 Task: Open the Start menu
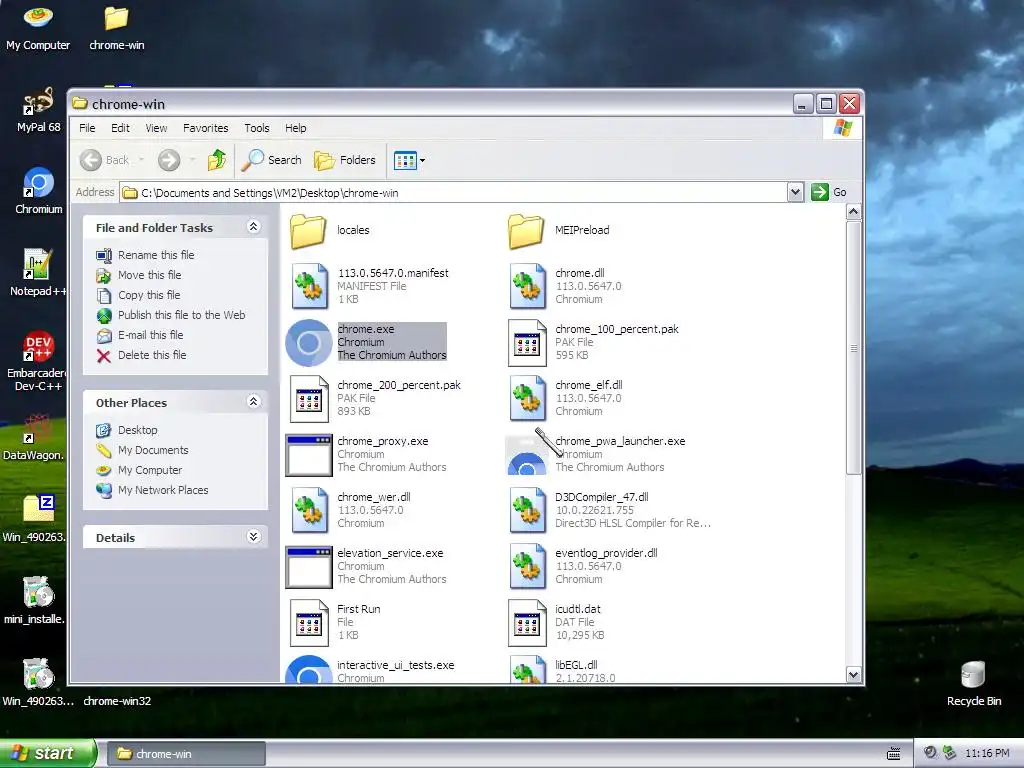(x=47, y=754)
